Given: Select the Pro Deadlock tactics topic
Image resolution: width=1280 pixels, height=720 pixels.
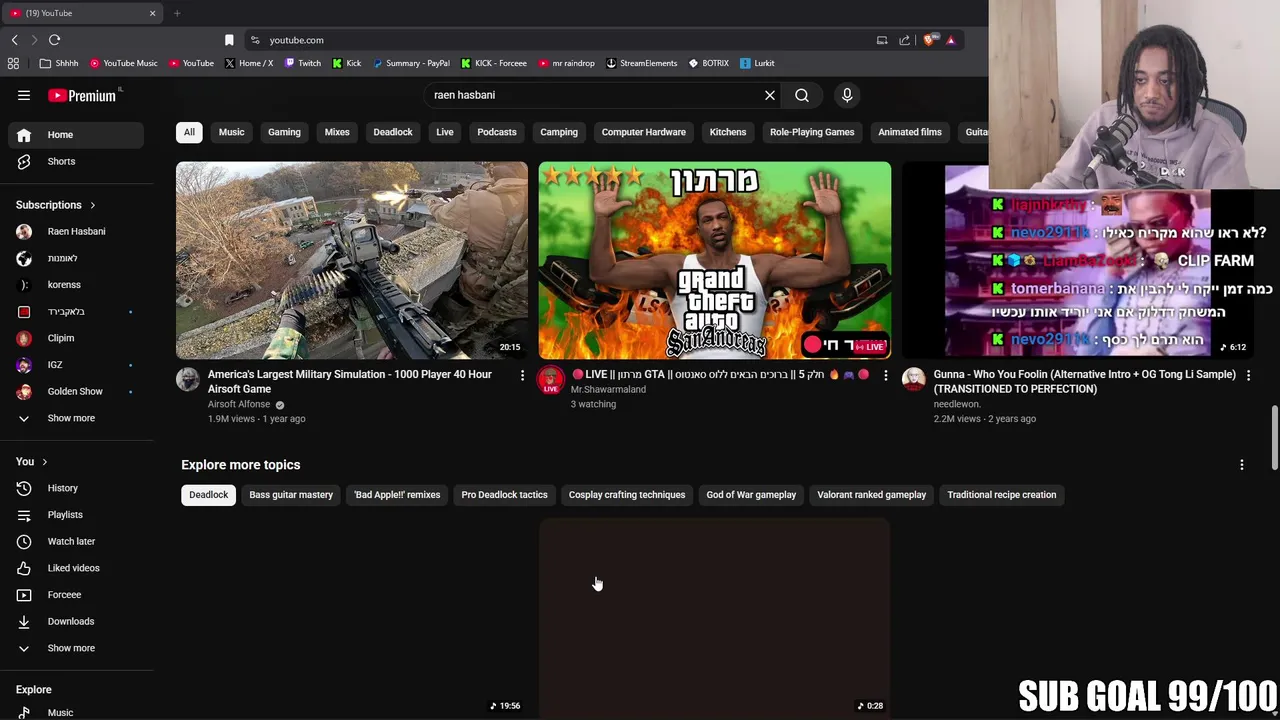Looking at the screenshot, I should [504, 495].
